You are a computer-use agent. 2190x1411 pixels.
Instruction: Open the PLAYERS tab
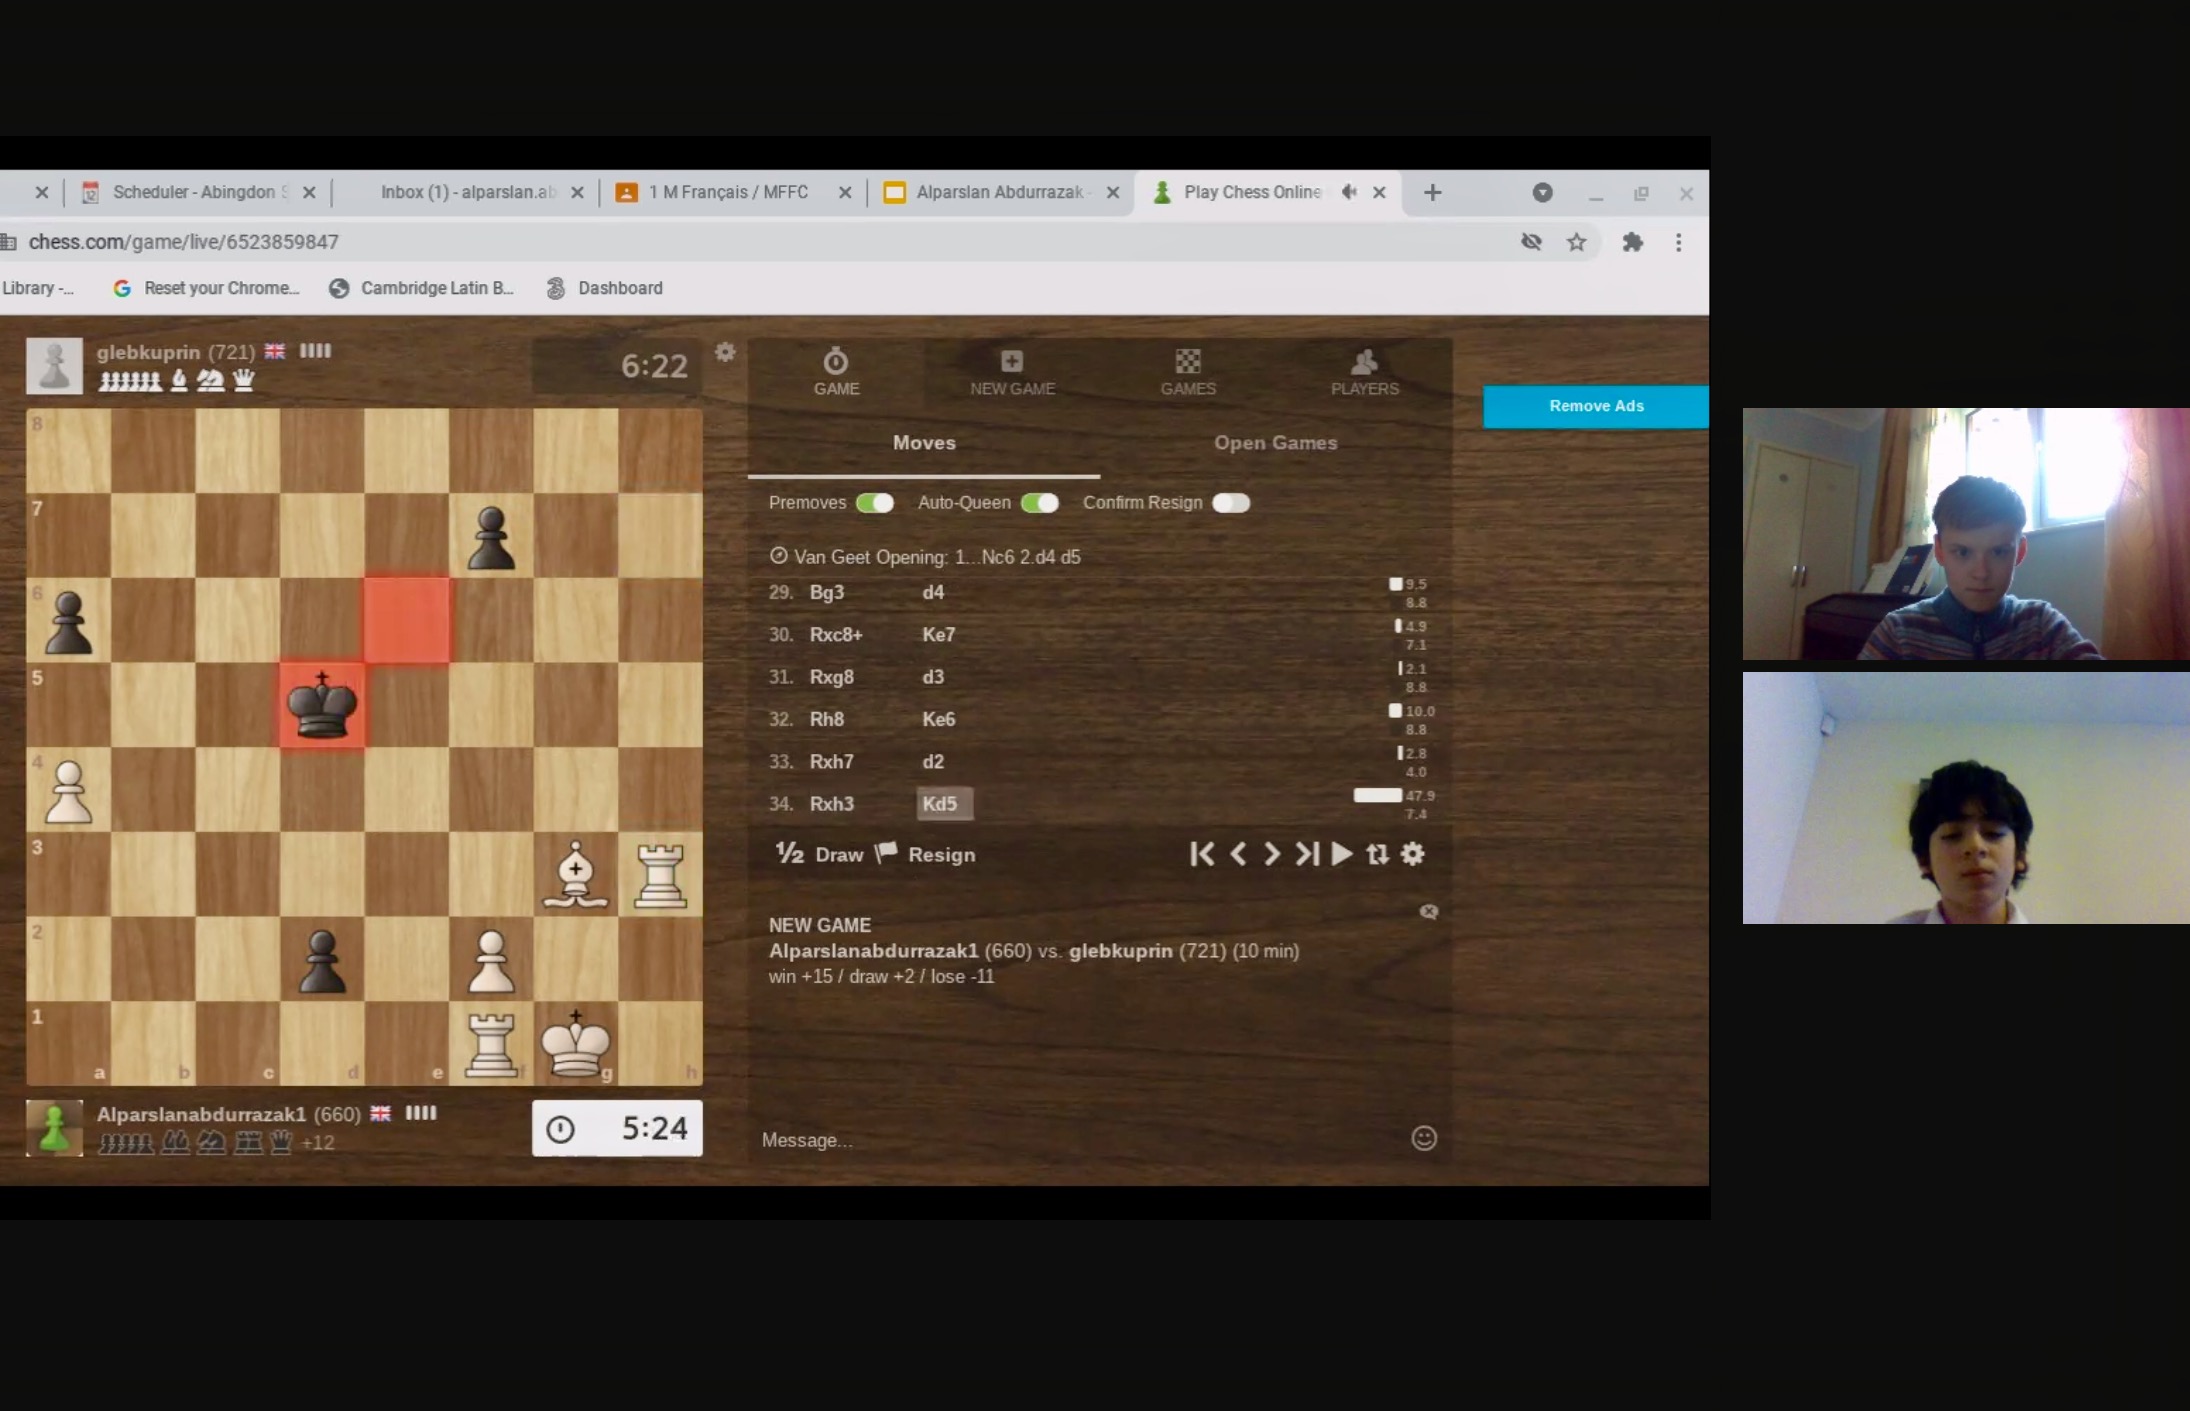(x=1364, y=372)
